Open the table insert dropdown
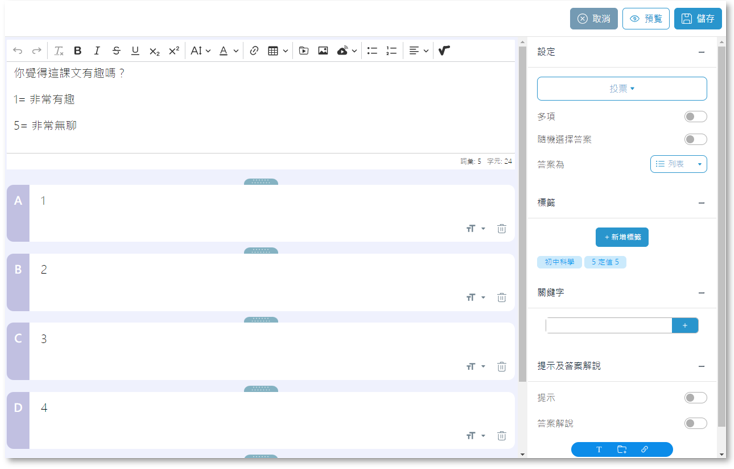Screen dimensions: 734x469 click(277, 51)
